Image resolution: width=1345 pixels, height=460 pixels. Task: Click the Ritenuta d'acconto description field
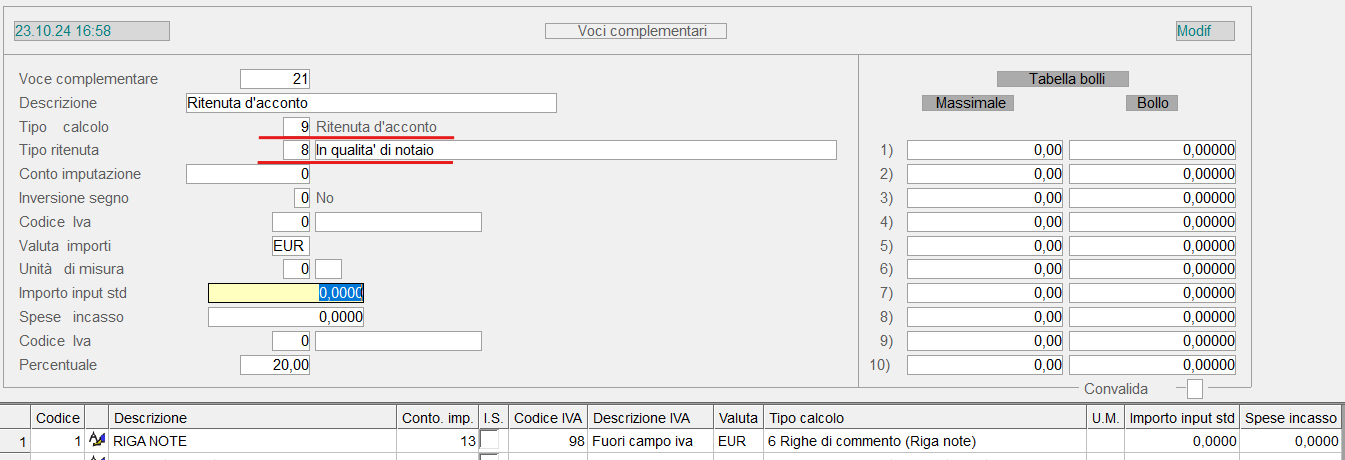[x=370, y=103]
